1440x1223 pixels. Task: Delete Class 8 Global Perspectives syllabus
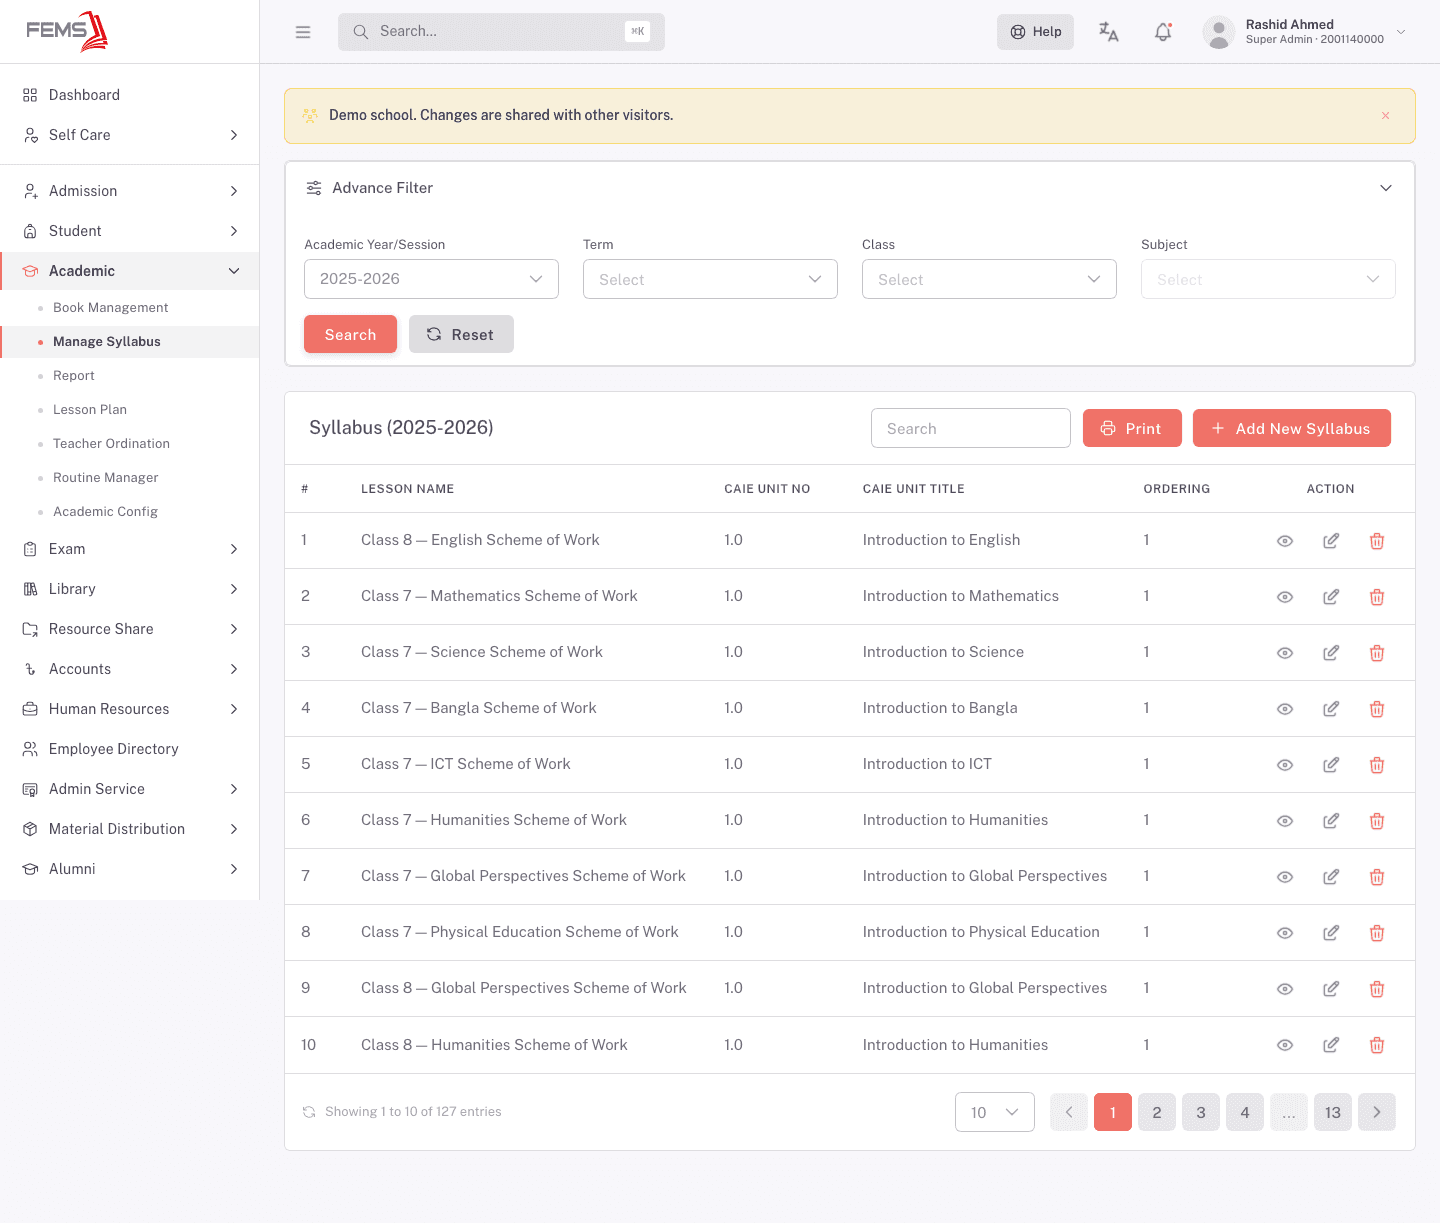pos(1377,989)
